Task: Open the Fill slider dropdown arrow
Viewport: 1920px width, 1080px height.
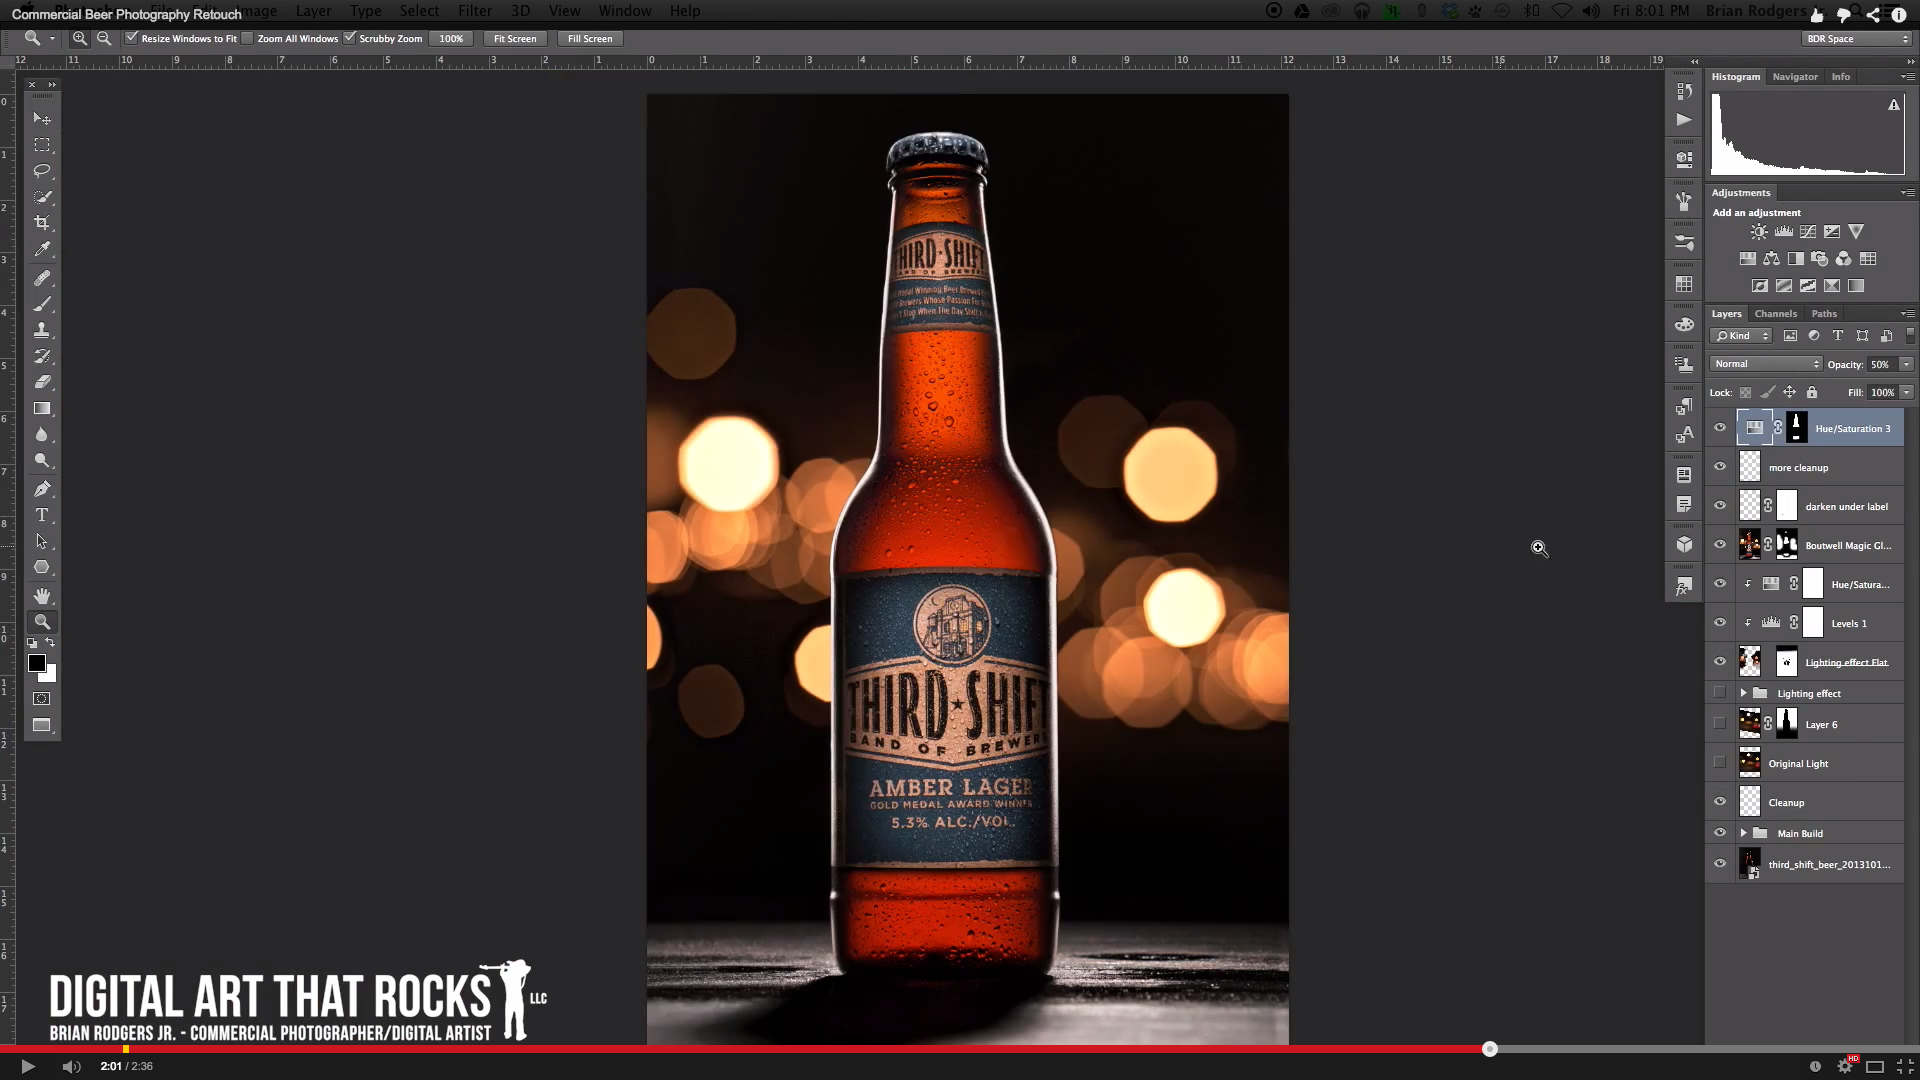Action: 1906,392
